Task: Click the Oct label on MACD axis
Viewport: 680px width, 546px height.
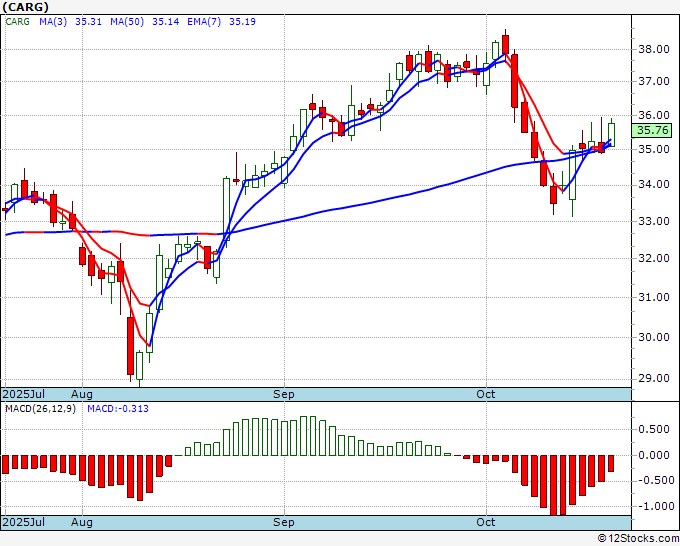Action: 486,522
